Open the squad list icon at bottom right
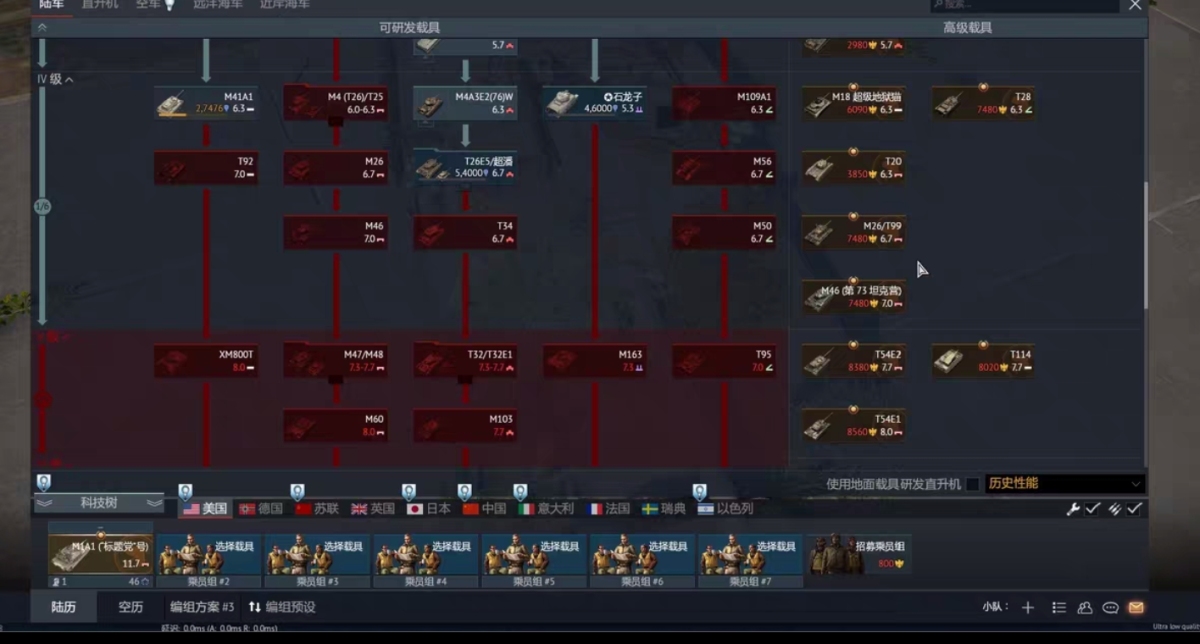This screenshot has width=1200, height=644. pyautogui.click(x=1059, y=607)
